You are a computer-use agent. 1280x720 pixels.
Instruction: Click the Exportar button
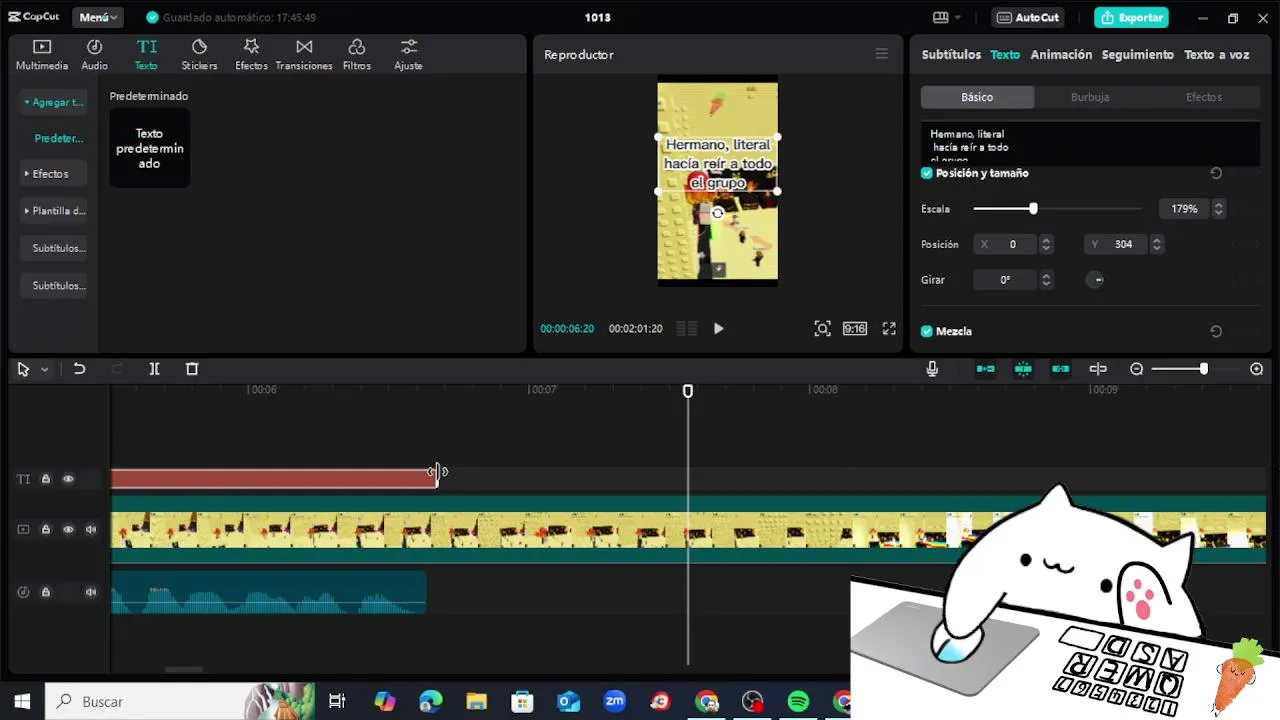pyautogui.click(x=1132, y=17)
